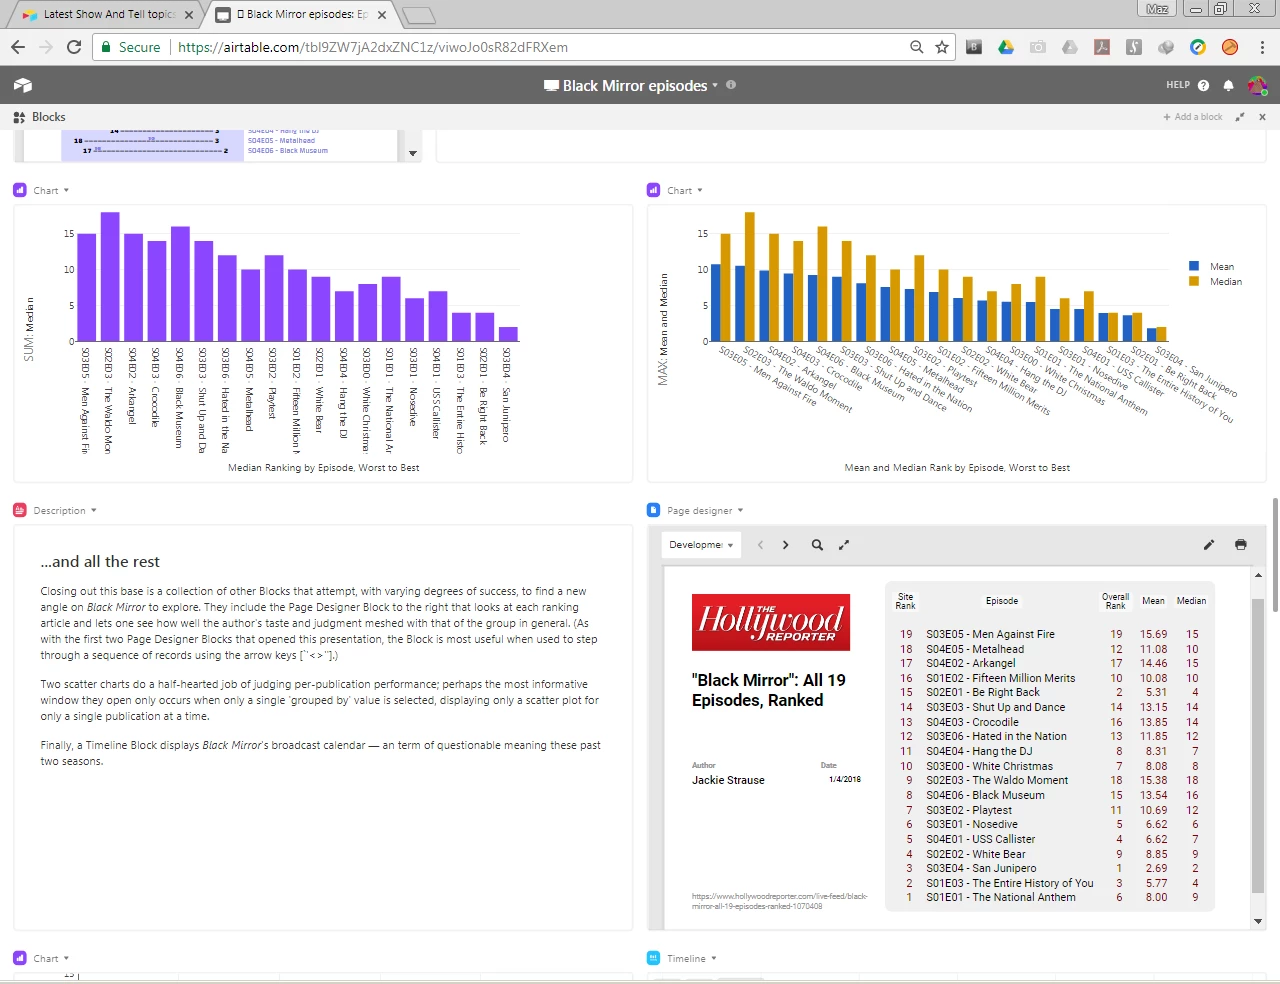Edit the page layout with the pencil icon

pyautogui.click(x=1209, y=545)
